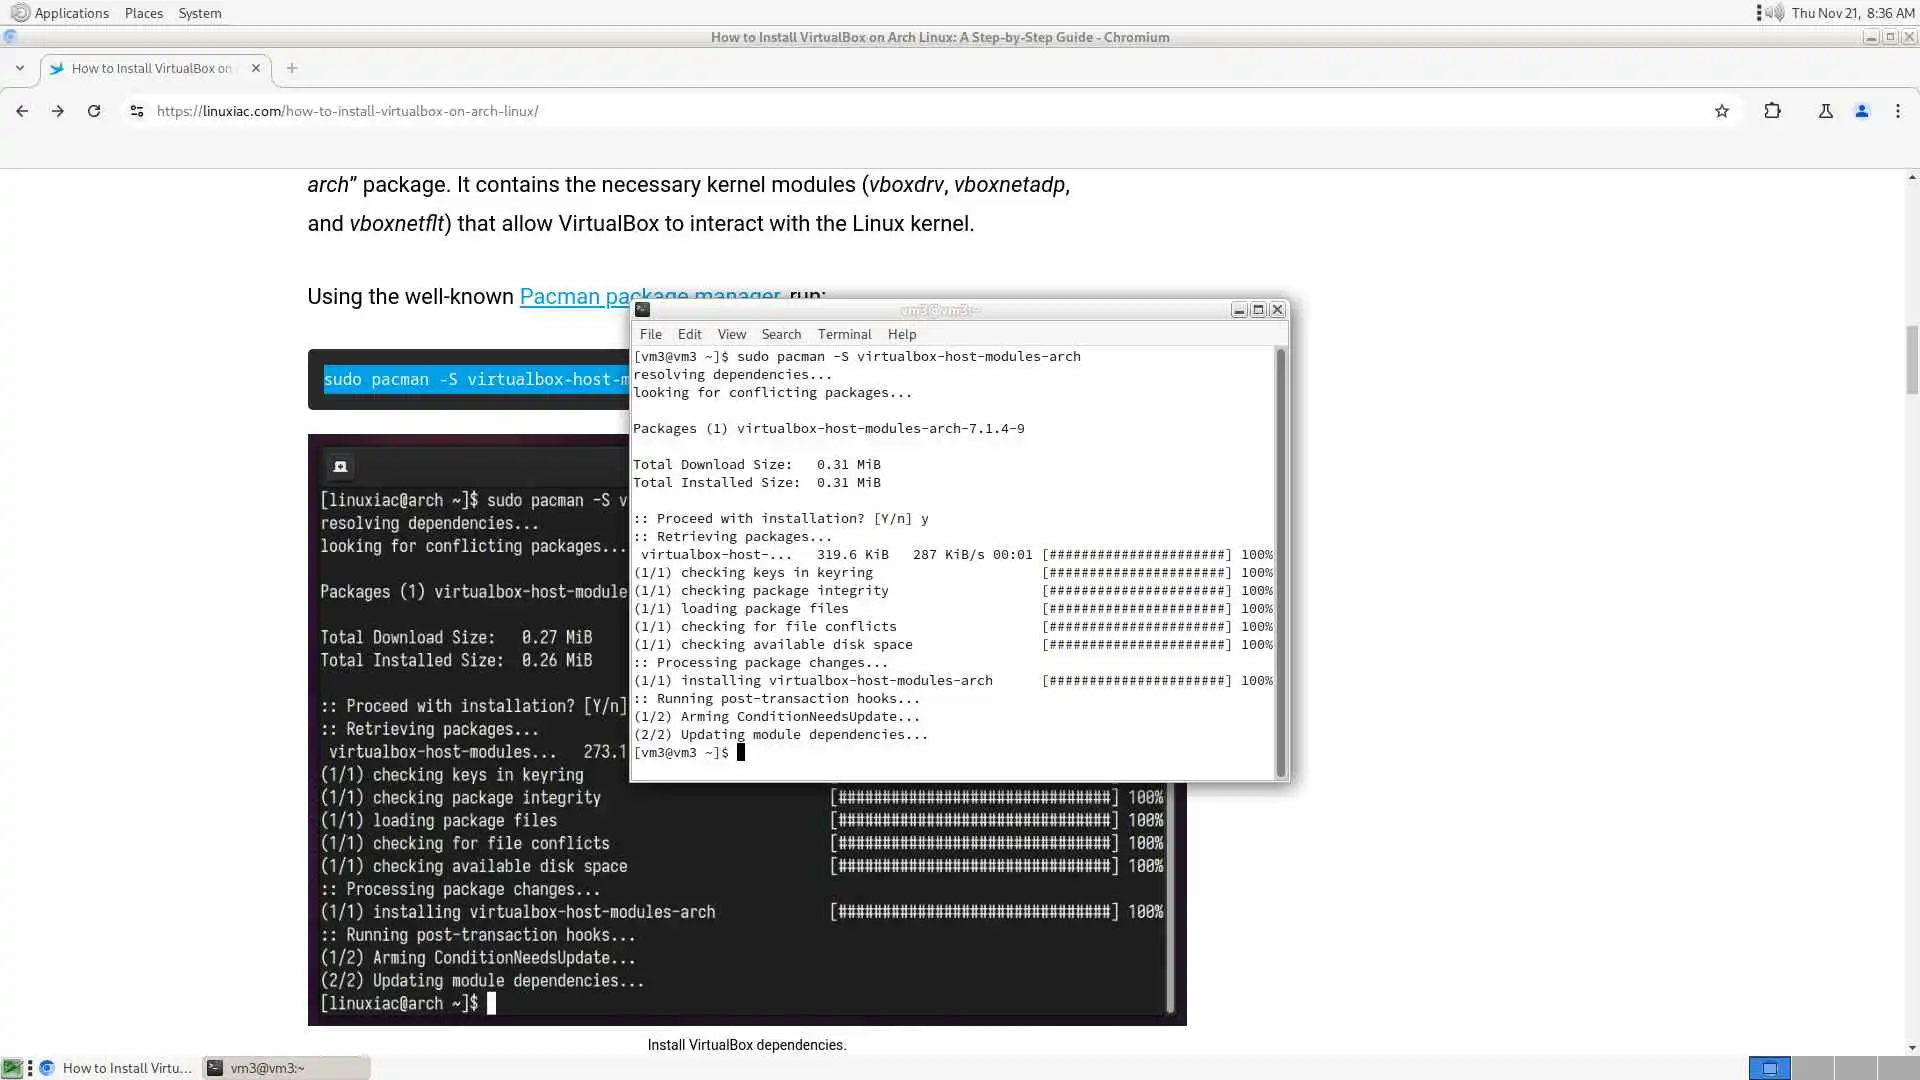Open the Search menu in the terminal
The image size is (1920, 1080).
(x=780, y=334)
